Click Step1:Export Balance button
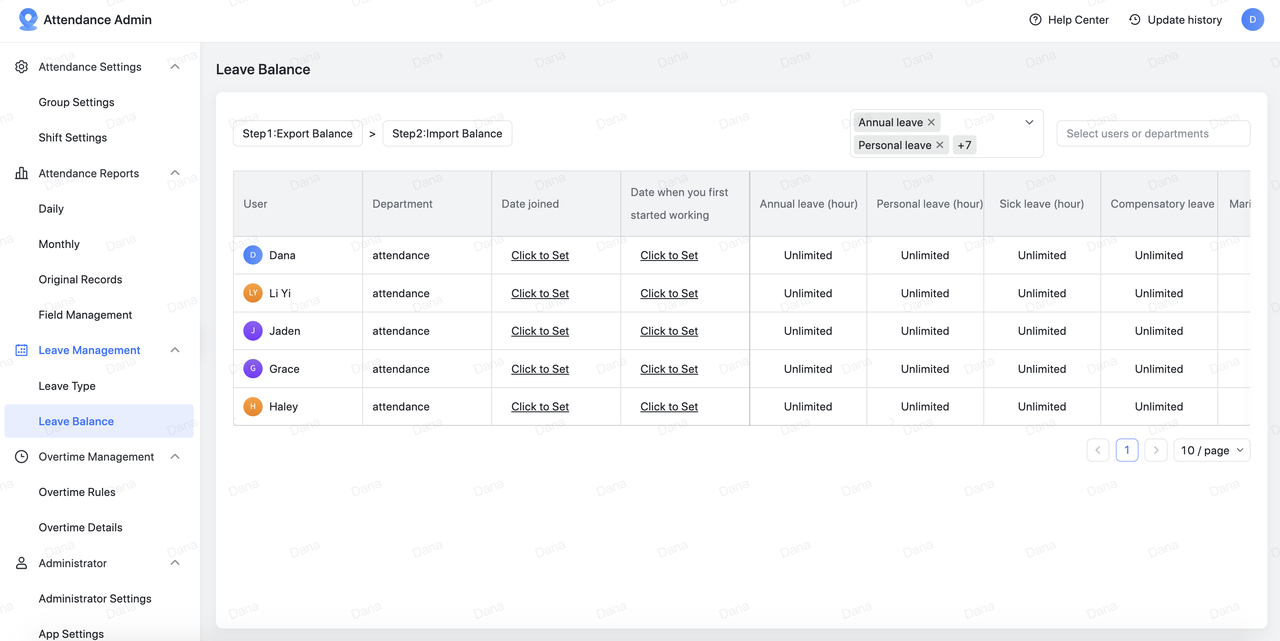Viewport: 1280px width, 641px height. (297, 134)
